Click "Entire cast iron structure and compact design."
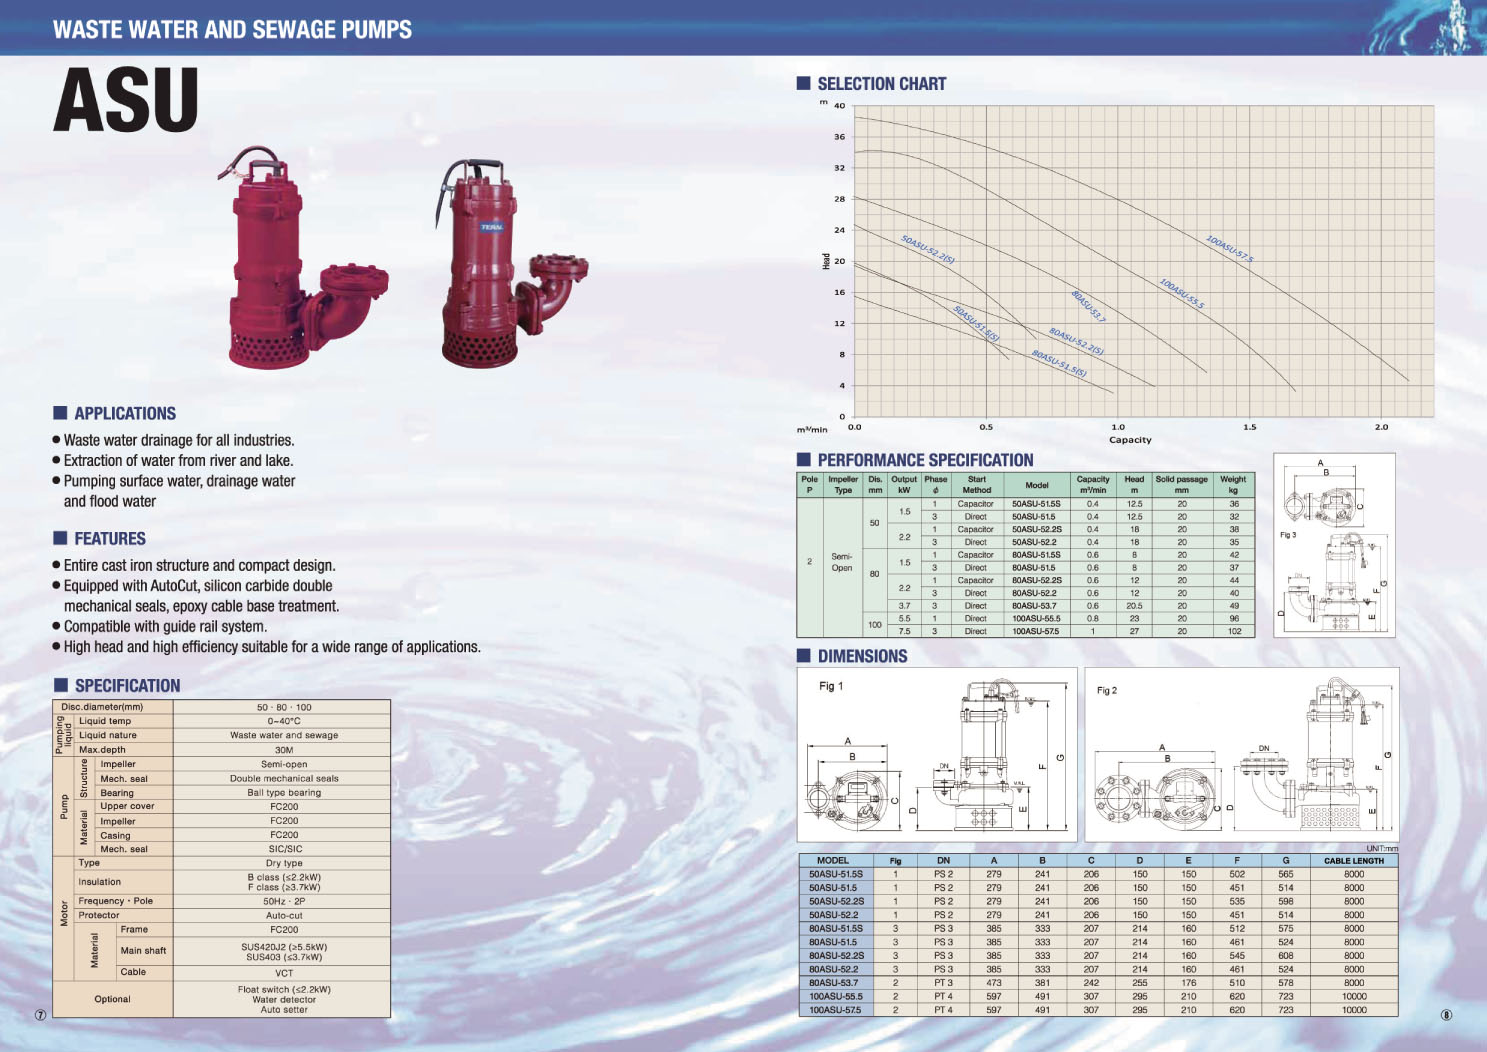Viewport: 1487px width, 1052px height. point(199,565)
